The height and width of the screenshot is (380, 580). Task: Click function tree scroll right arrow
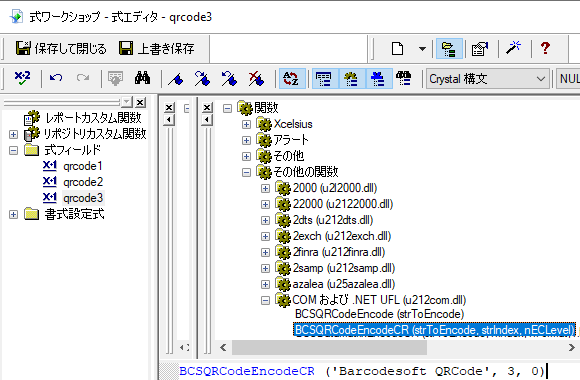(571, 347)
